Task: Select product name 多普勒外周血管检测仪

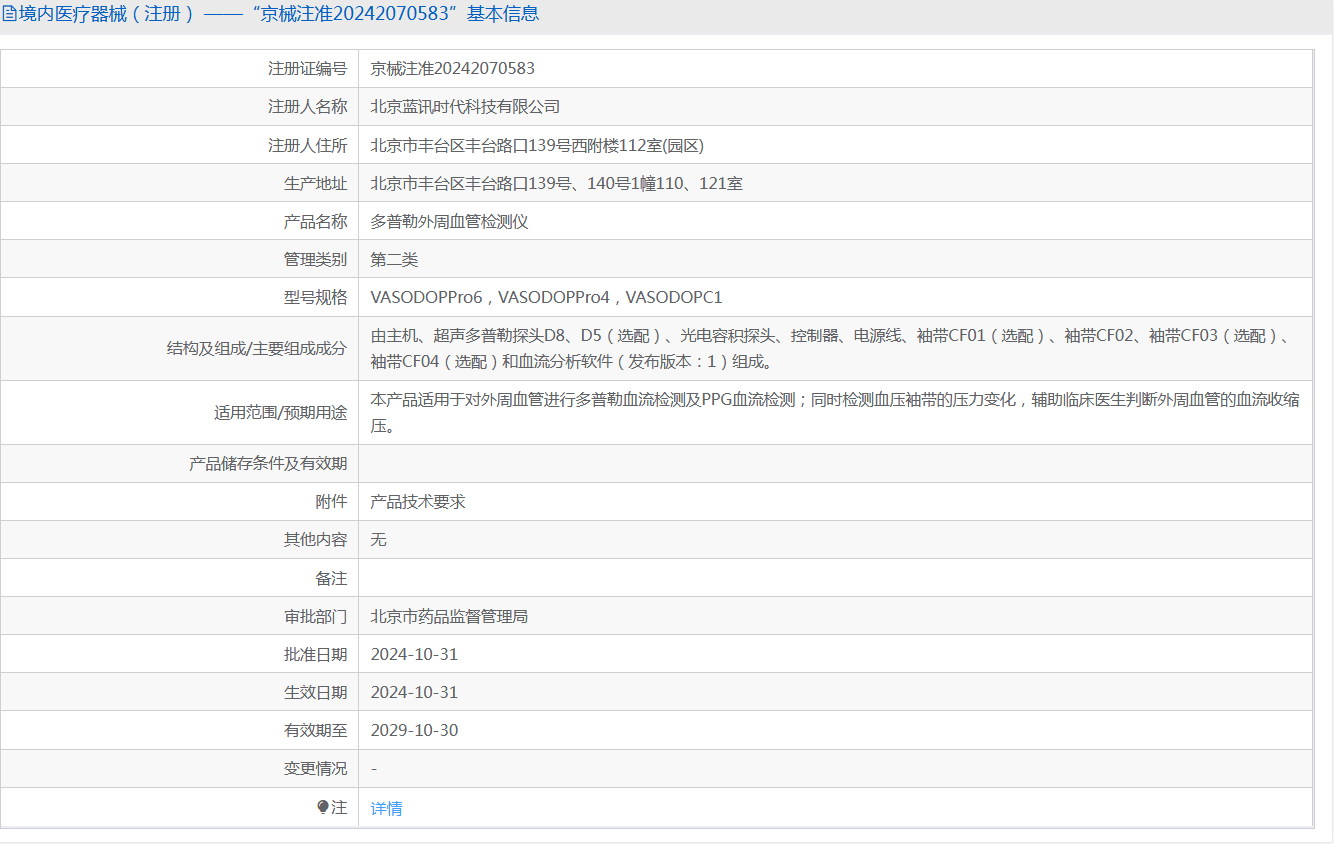Action: pos(449,221)
